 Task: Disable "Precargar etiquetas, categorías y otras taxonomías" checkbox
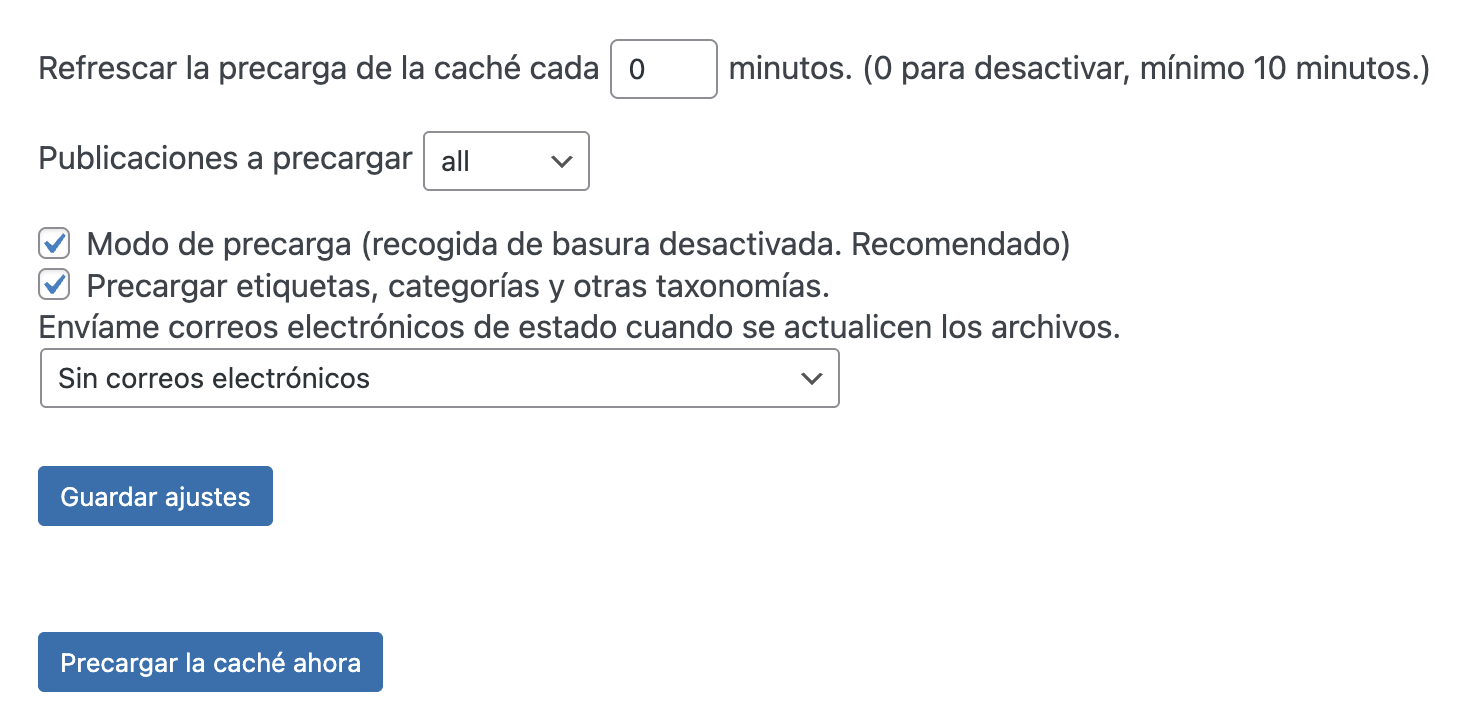[x=54, y=286]
